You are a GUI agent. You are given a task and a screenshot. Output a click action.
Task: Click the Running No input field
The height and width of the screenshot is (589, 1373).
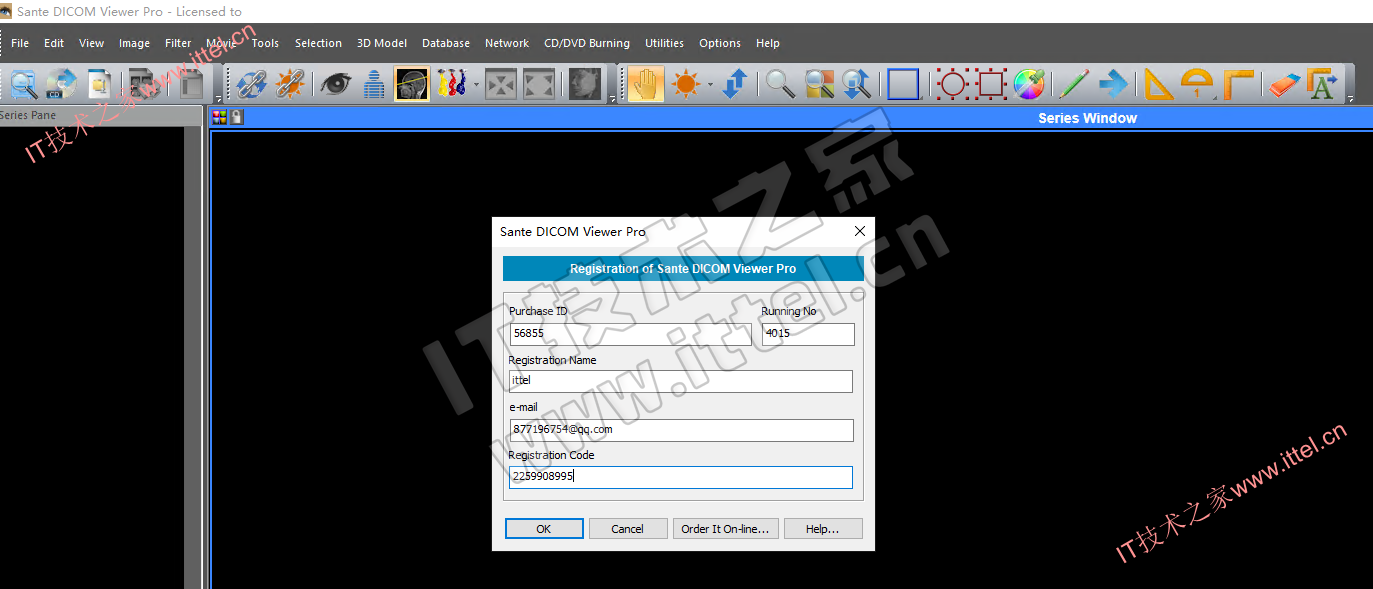[x=808, y=334]
